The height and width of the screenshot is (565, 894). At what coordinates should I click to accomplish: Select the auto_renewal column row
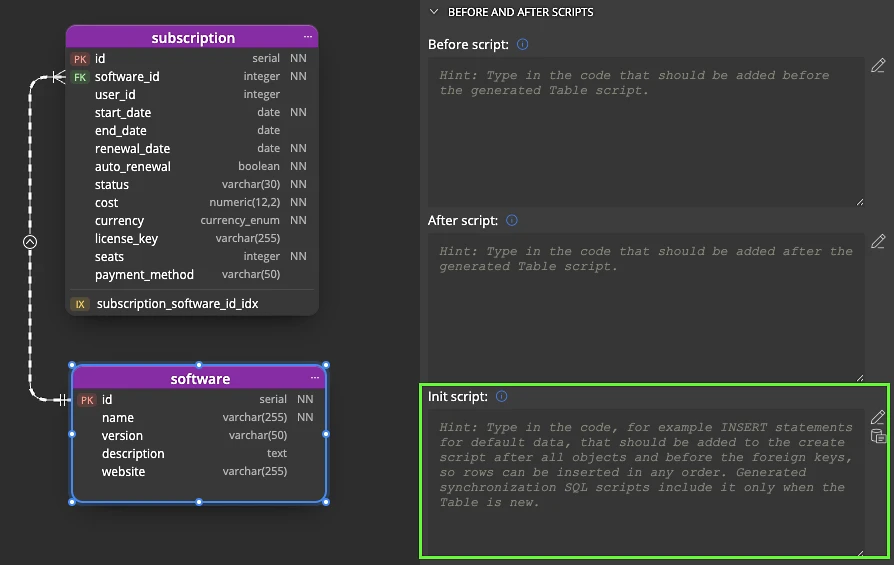pos(192,166)
